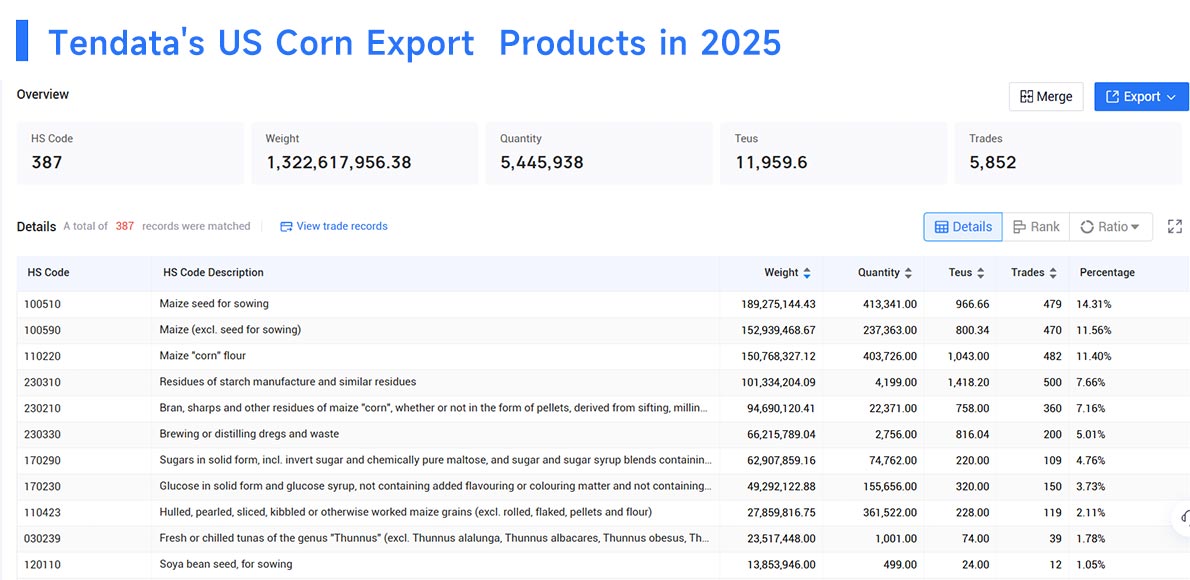This screenshot has width=1190, height=580.
Task: Click the 'Glucose in solid form' description
Action: [435, 486]
